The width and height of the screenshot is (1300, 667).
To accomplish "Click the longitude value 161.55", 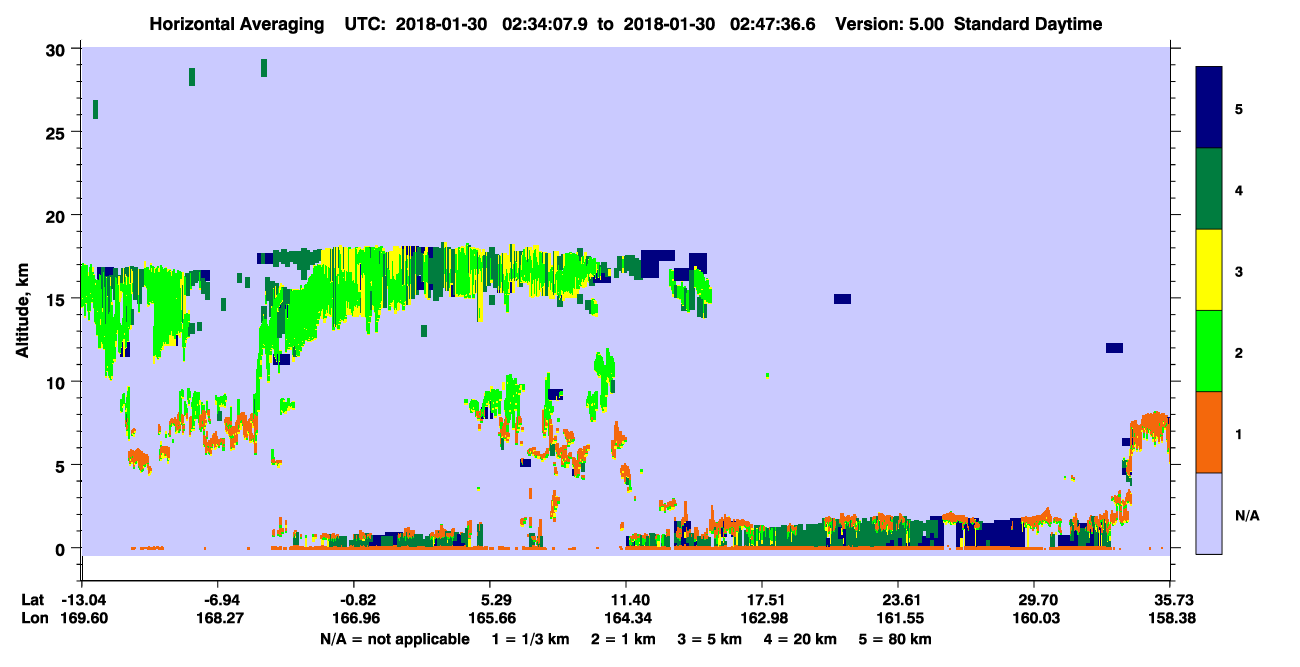I will pyautogui.click(x=899, y=618).
